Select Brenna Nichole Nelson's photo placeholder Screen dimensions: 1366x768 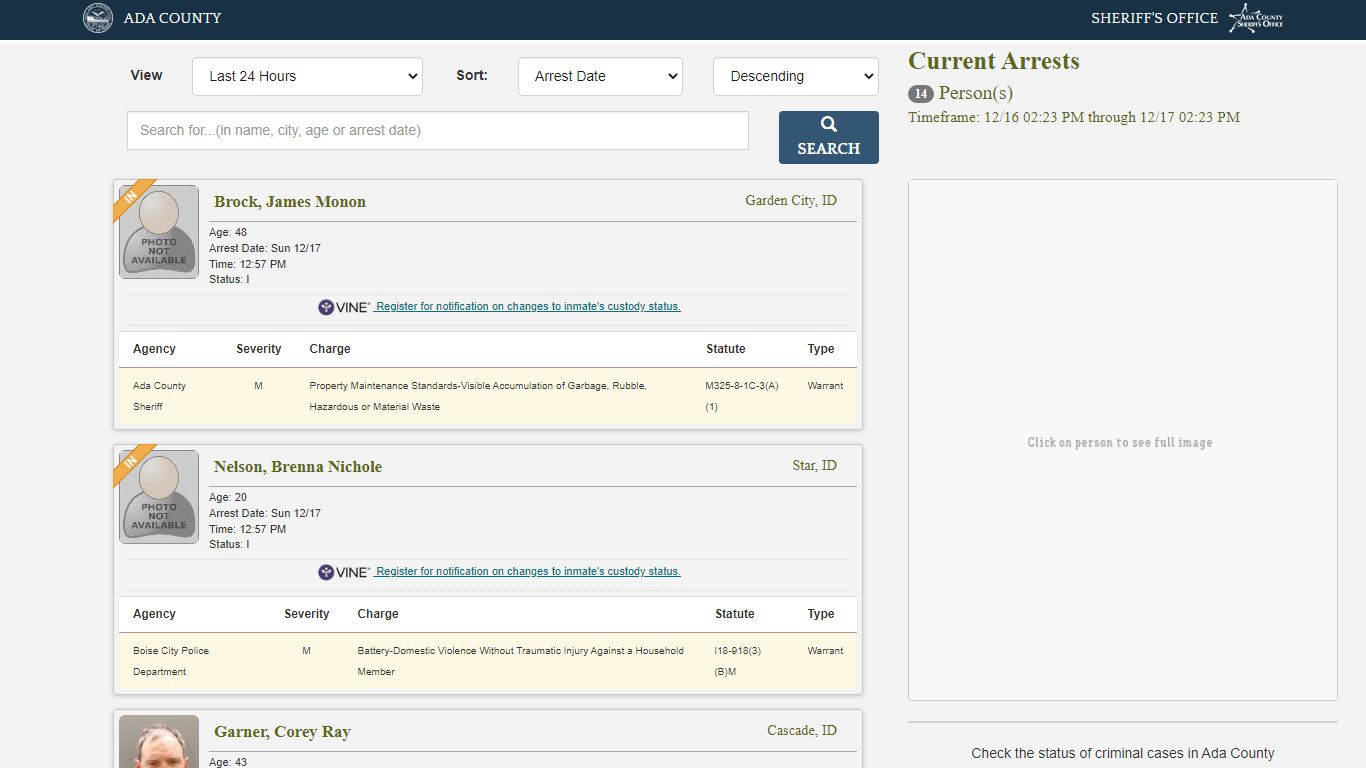click(159, 497)
